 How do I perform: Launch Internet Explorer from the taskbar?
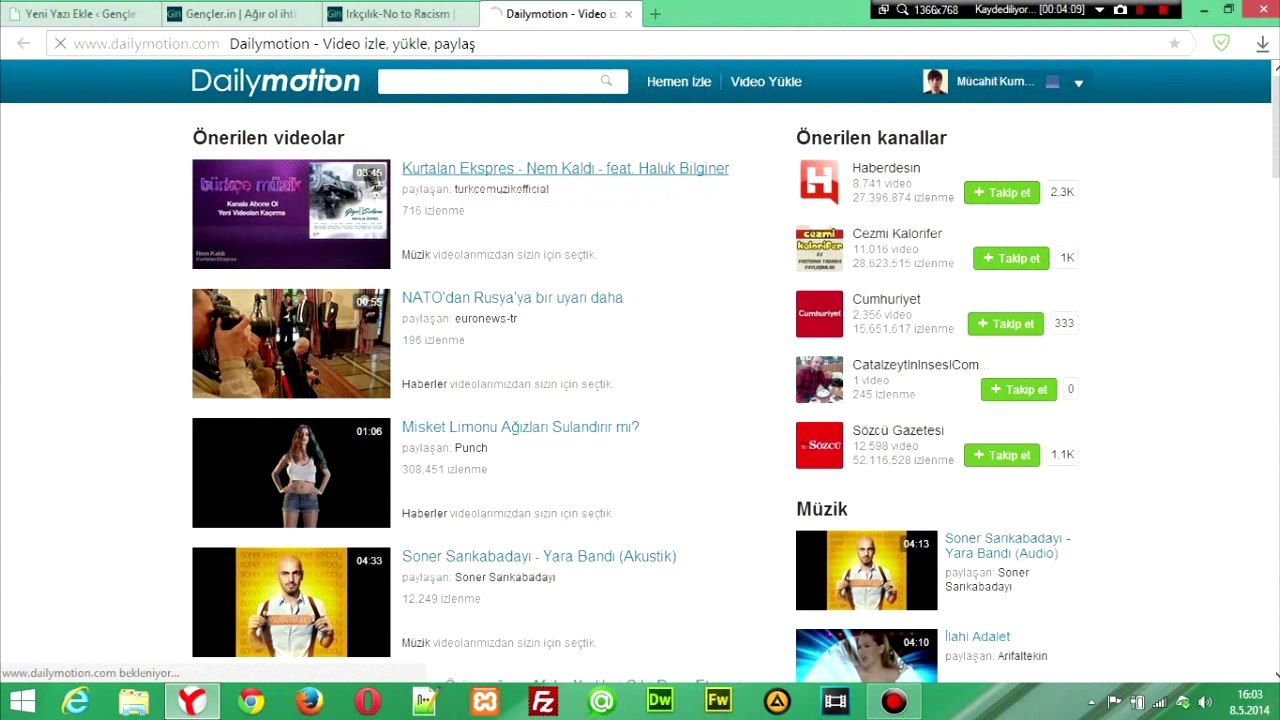click(x=75, y=702)
